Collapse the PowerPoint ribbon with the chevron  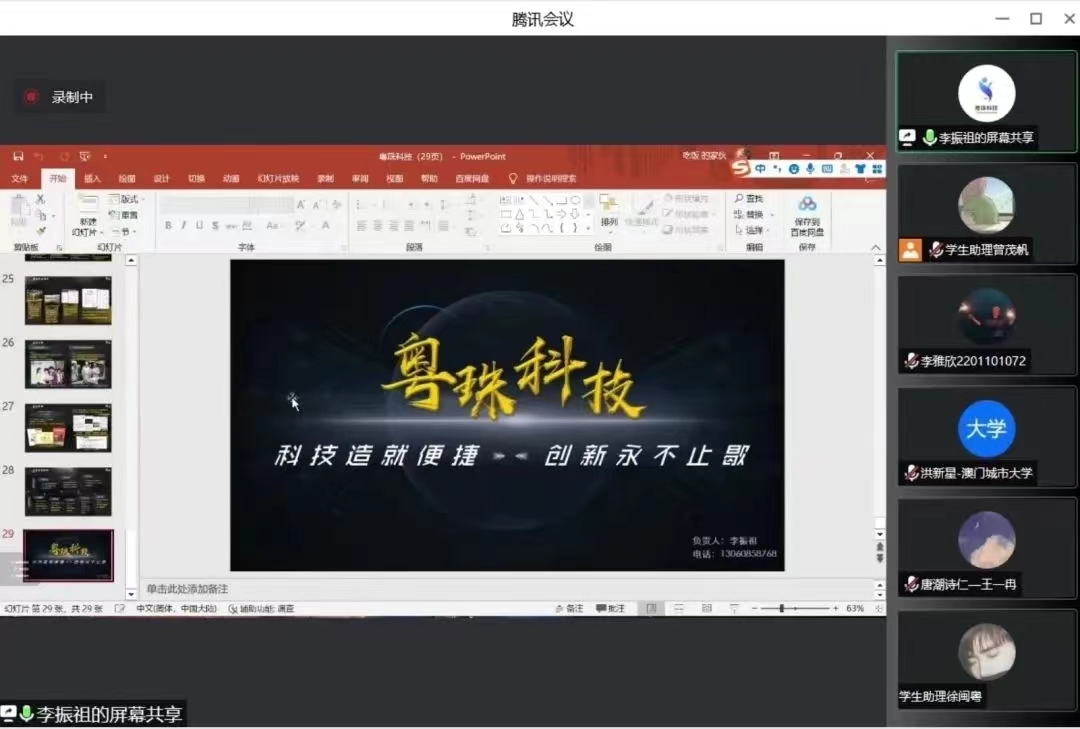875,247
